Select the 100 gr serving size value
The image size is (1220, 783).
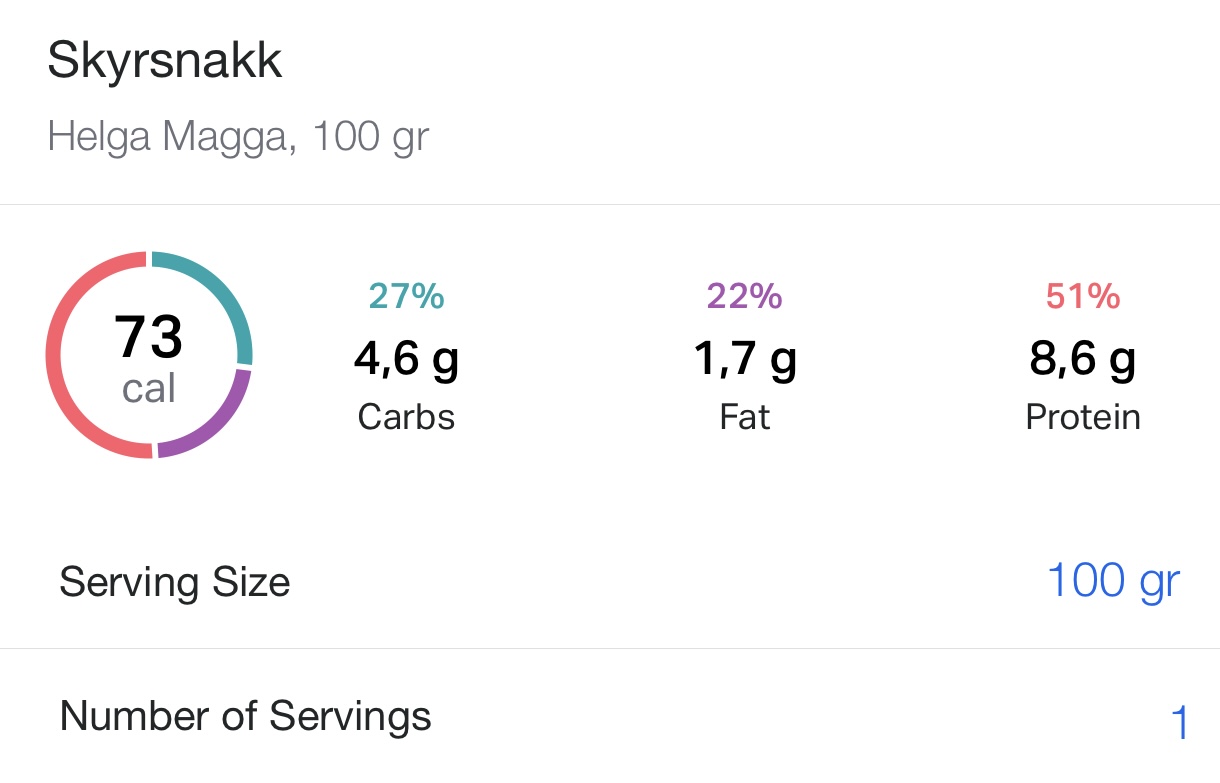[1112, 581]
